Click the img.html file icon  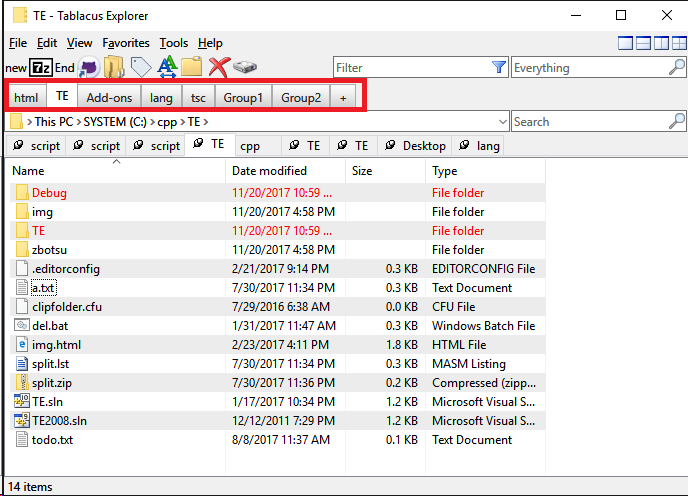[22, 344]
